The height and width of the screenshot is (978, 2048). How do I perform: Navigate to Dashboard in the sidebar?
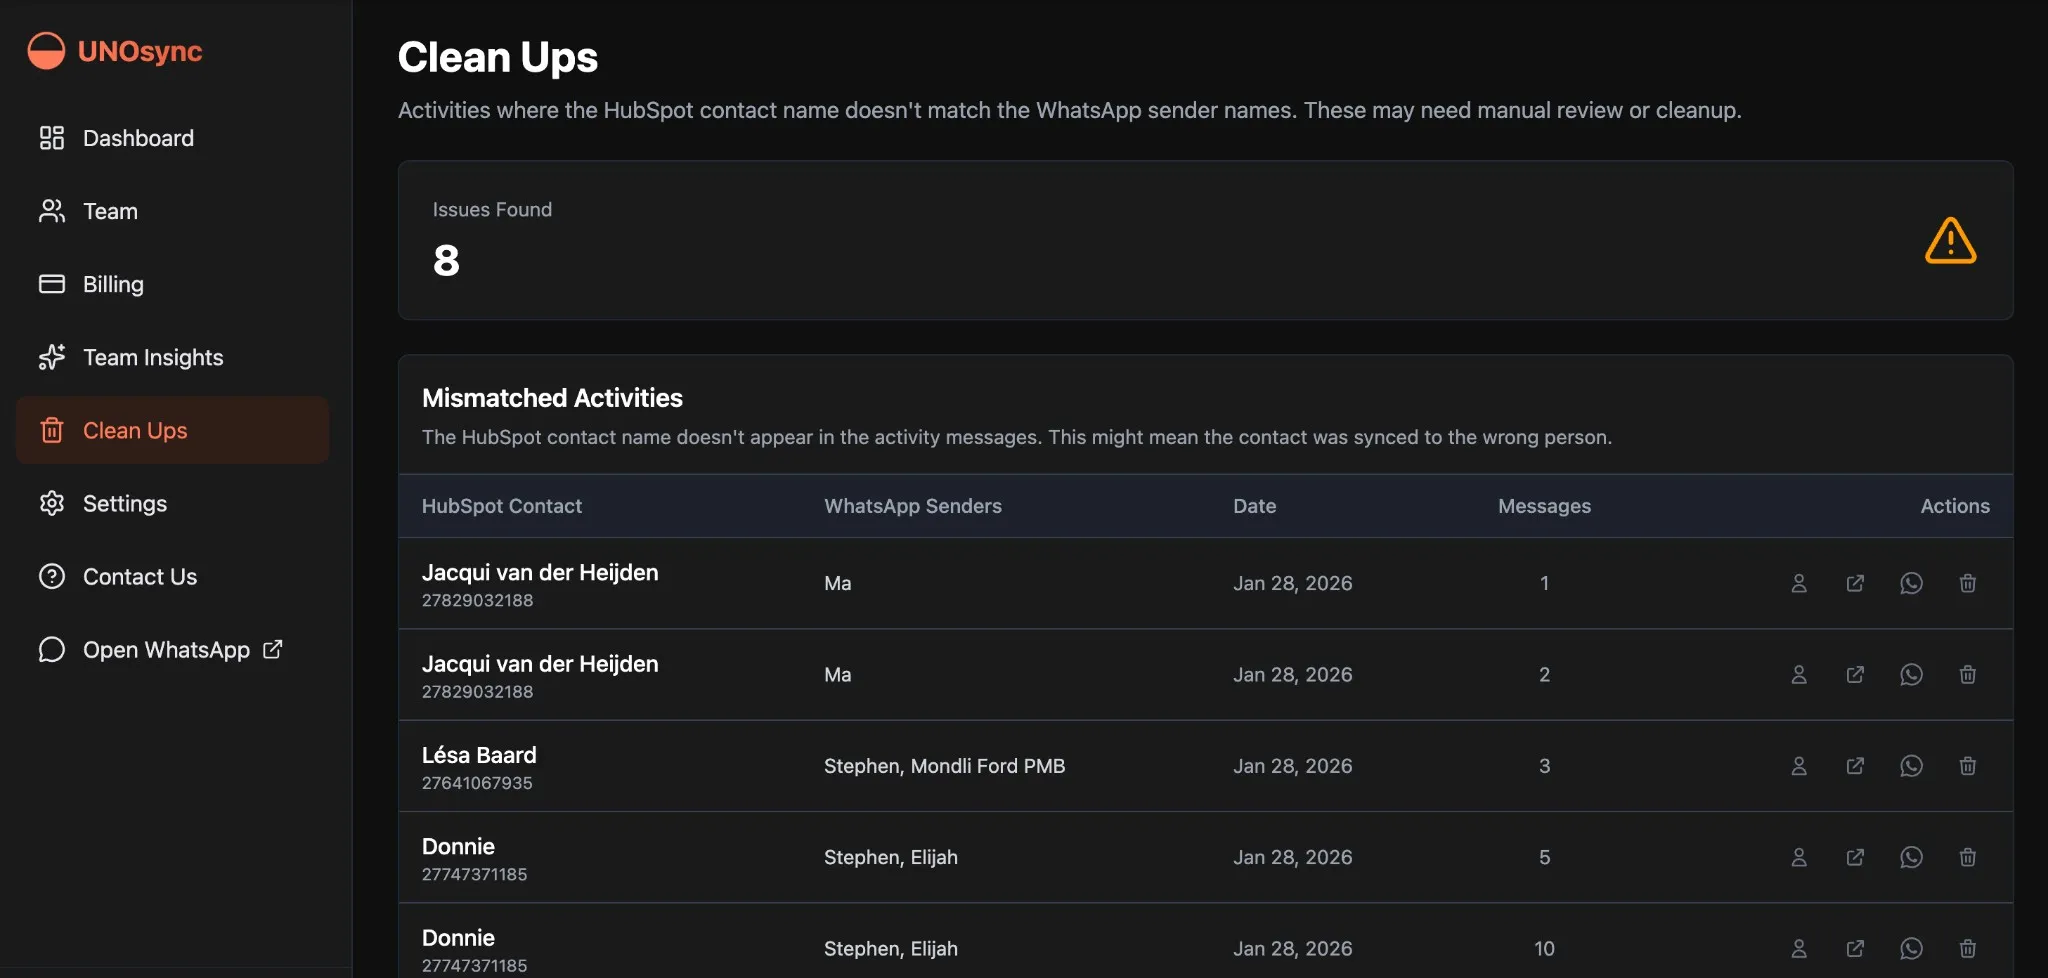coord(138,138)
